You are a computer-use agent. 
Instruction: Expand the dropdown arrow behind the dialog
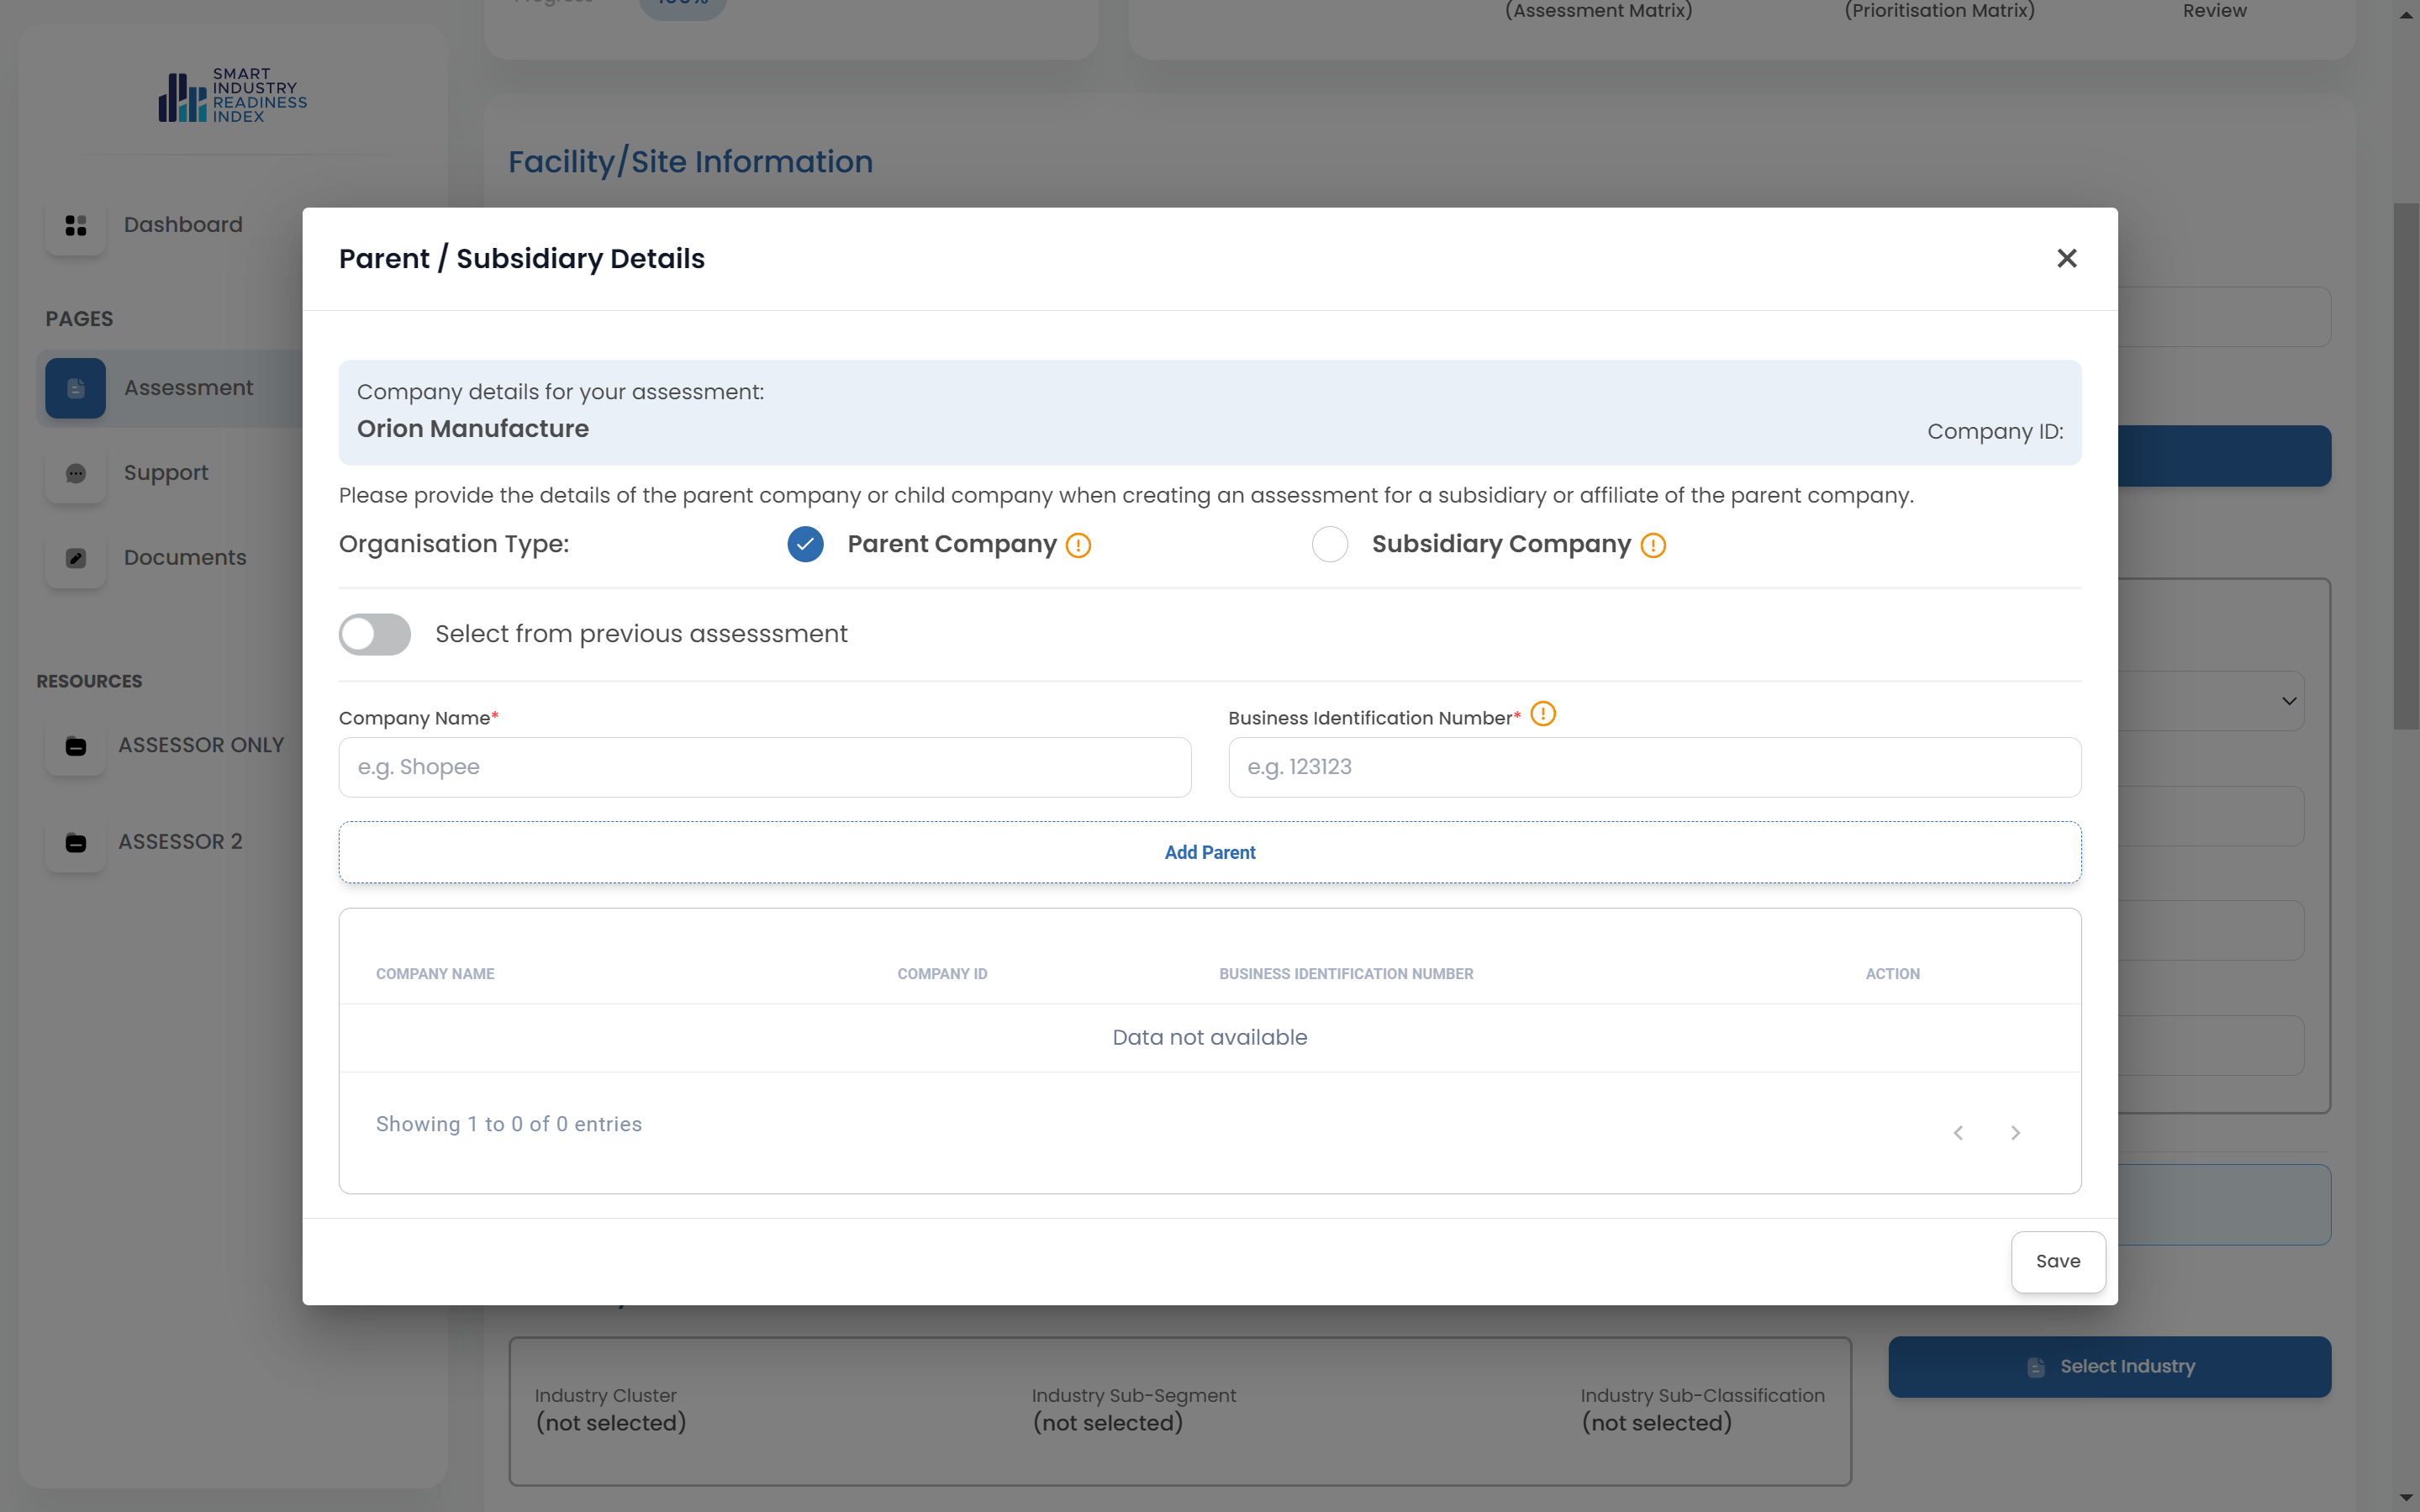coord(2289,701)
